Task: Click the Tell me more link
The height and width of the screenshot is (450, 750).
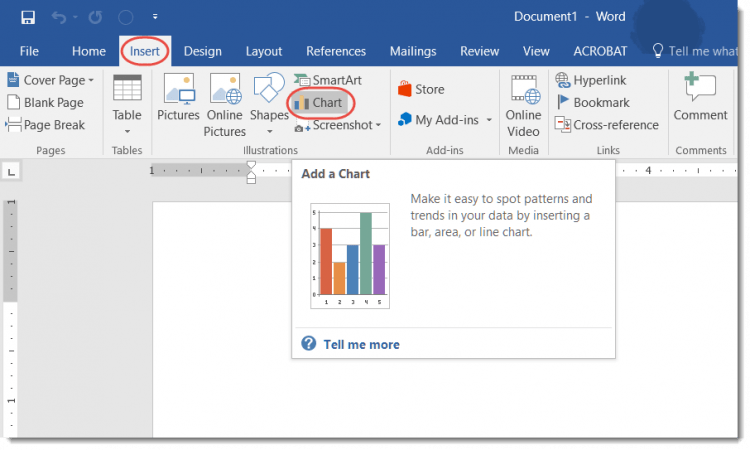Action: click(x=361, y=344)
